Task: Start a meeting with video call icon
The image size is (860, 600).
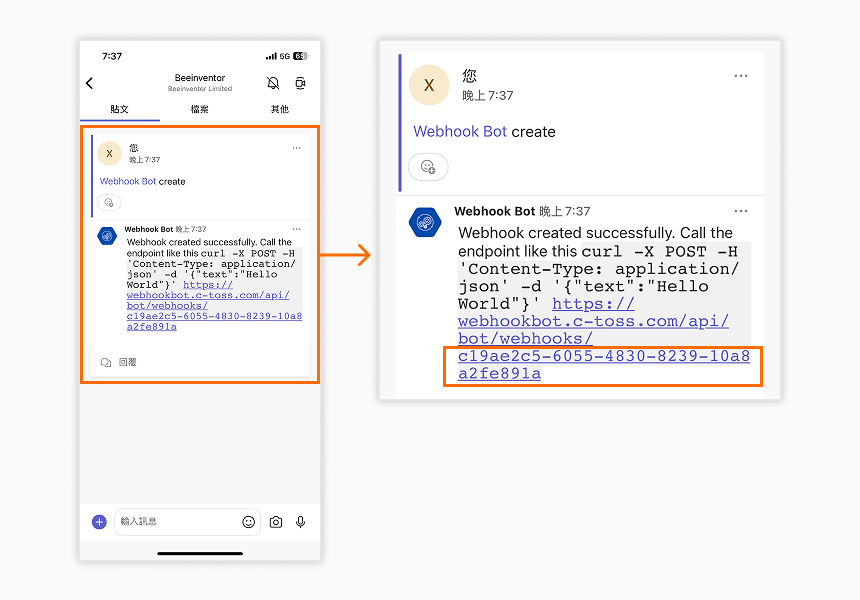Action: click(300, 83)
